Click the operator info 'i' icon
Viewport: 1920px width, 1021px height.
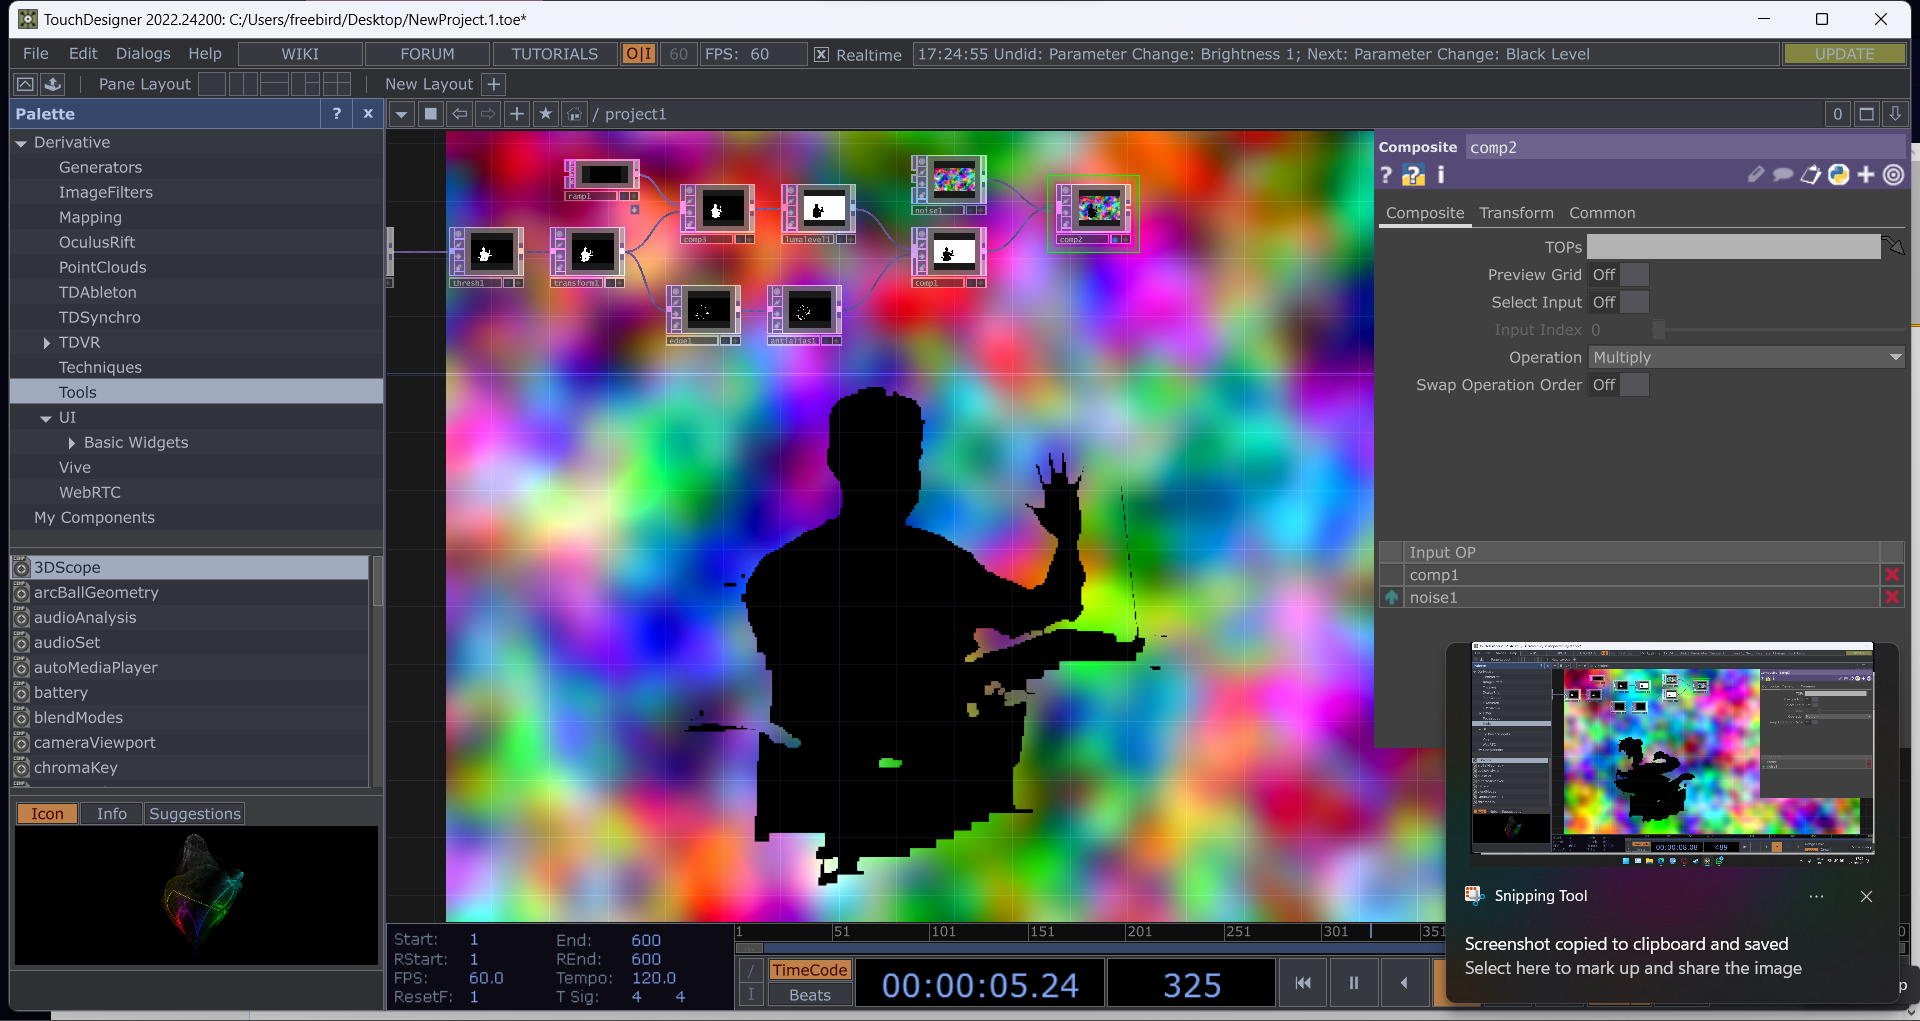coord(1441,175)
